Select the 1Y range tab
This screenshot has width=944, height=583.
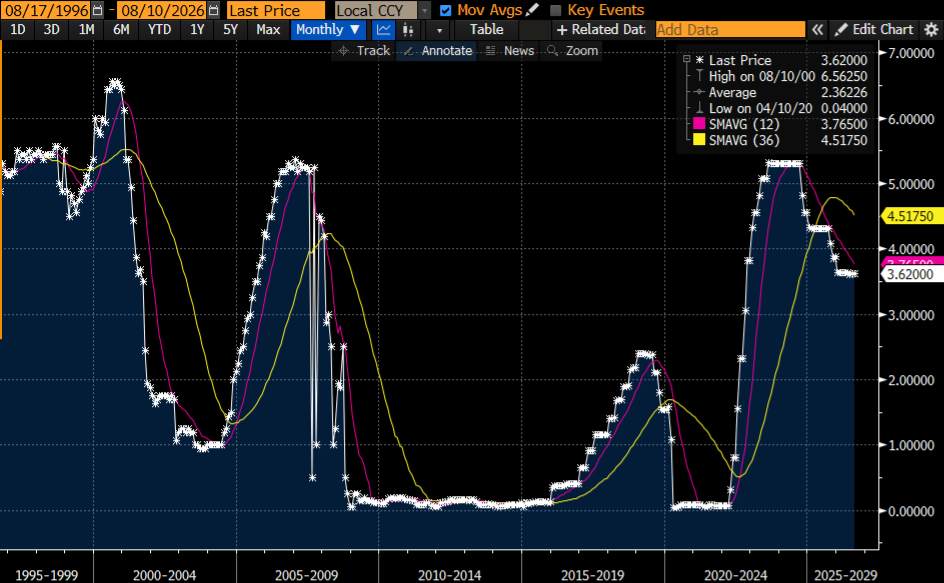click(197, 30)
